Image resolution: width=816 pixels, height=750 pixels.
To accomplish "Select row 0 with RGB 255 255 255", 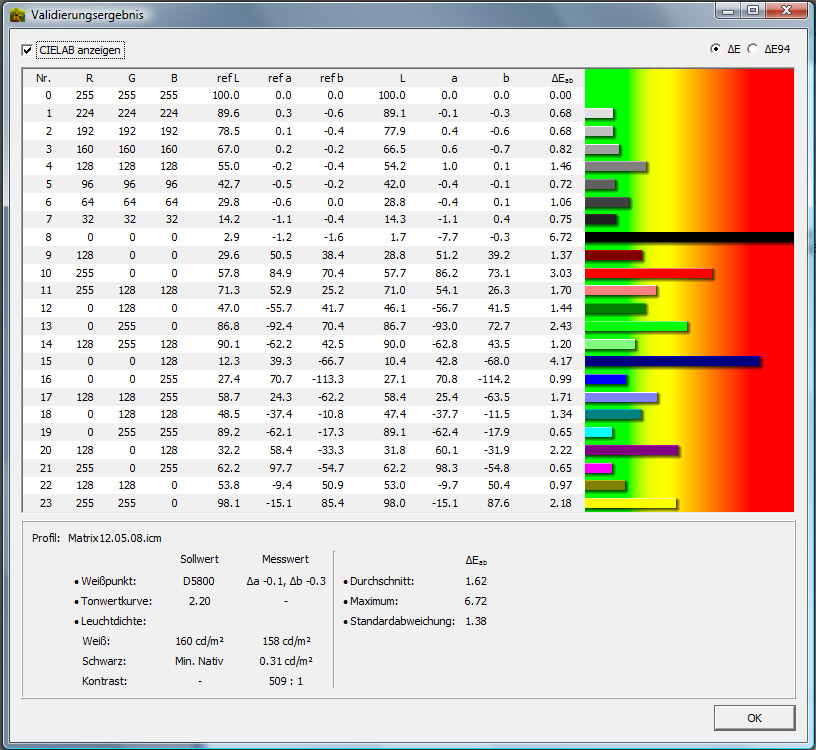I will (x=300, y=96).
